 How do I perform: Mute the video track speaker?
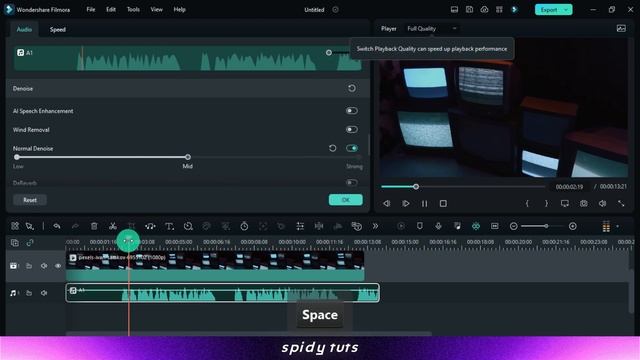point(44,266)
